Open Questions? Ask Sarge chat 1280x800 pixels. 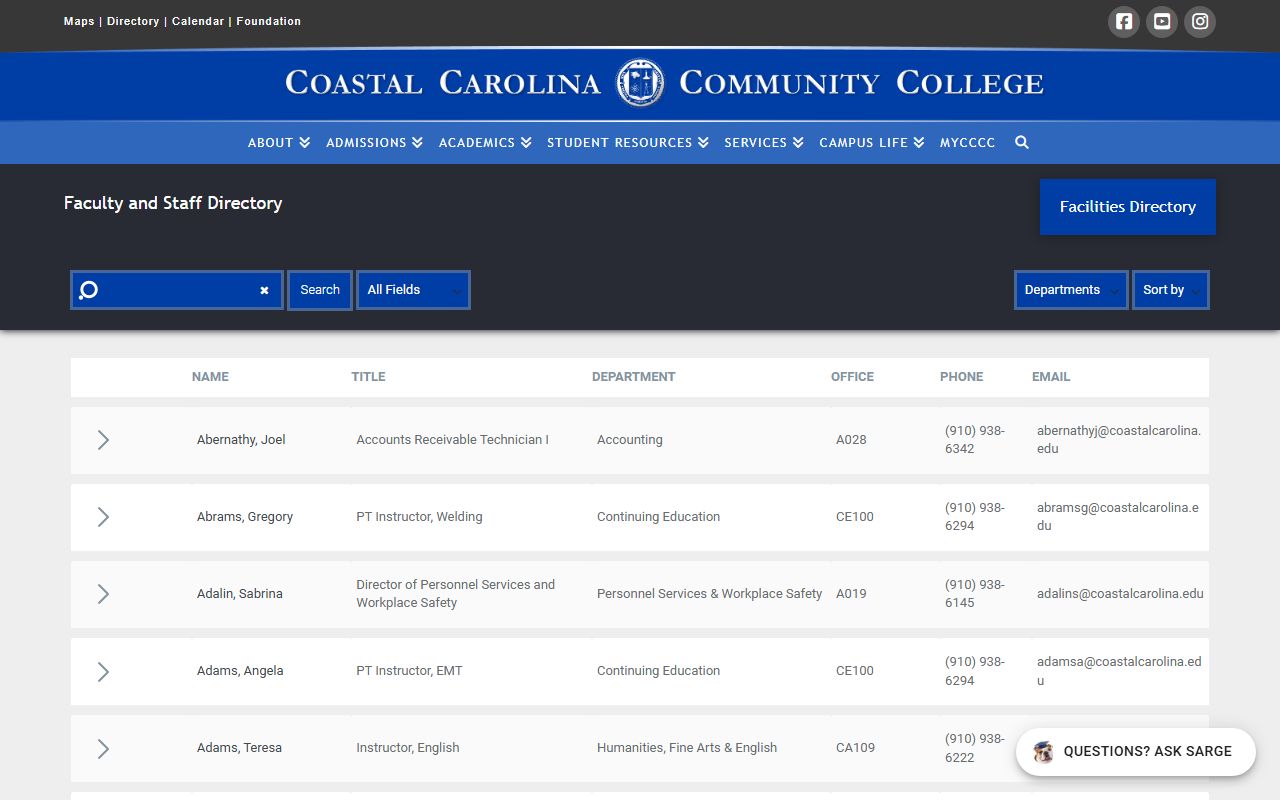(1136, 752)
